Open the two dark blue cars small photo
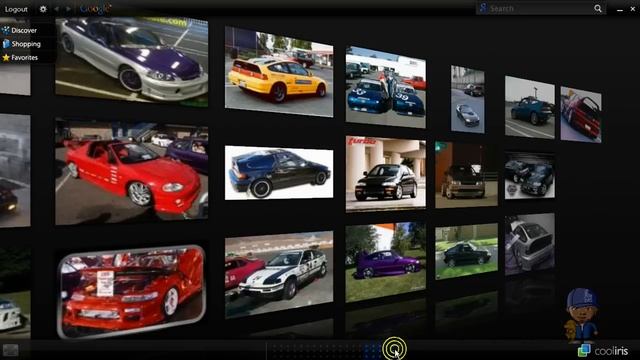 (x=530, y=176)
